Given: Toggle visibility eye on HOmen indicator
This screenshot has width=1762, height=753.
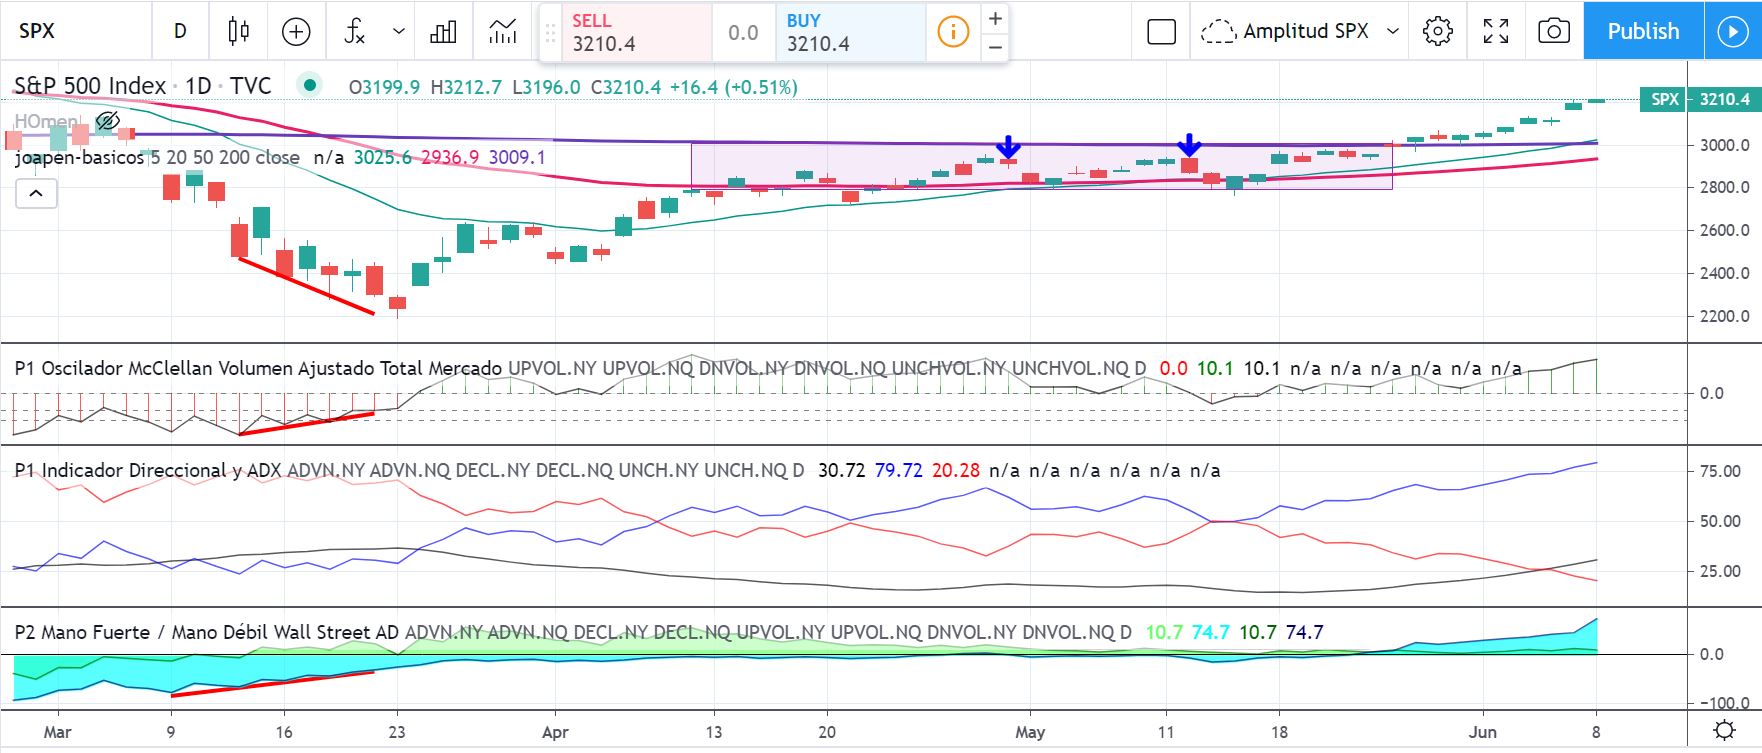Looking at the screenshot, I should click(x=107, y=122).
